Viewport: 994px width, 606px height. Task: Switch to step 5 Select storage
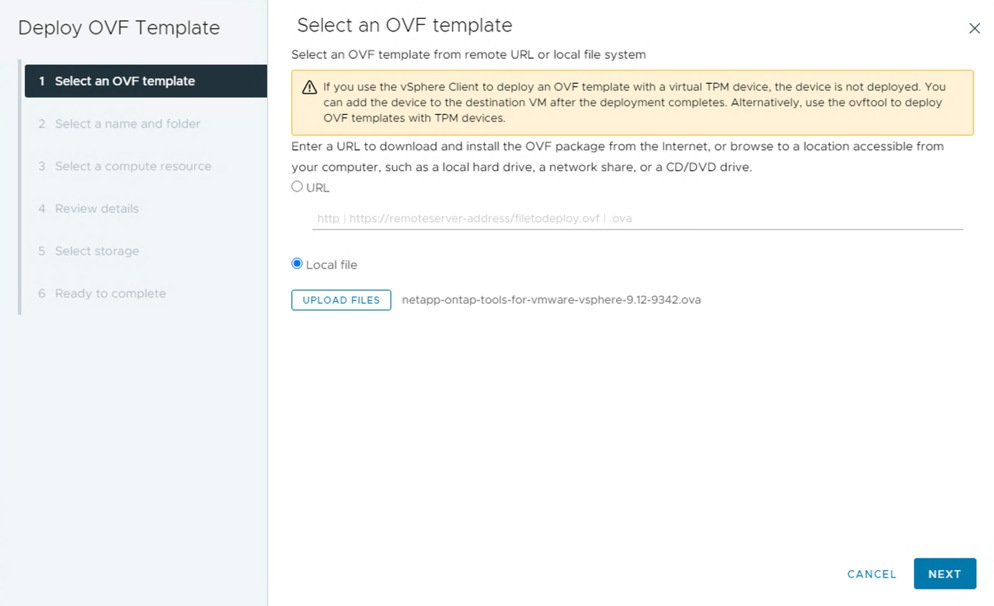point(96,251)
